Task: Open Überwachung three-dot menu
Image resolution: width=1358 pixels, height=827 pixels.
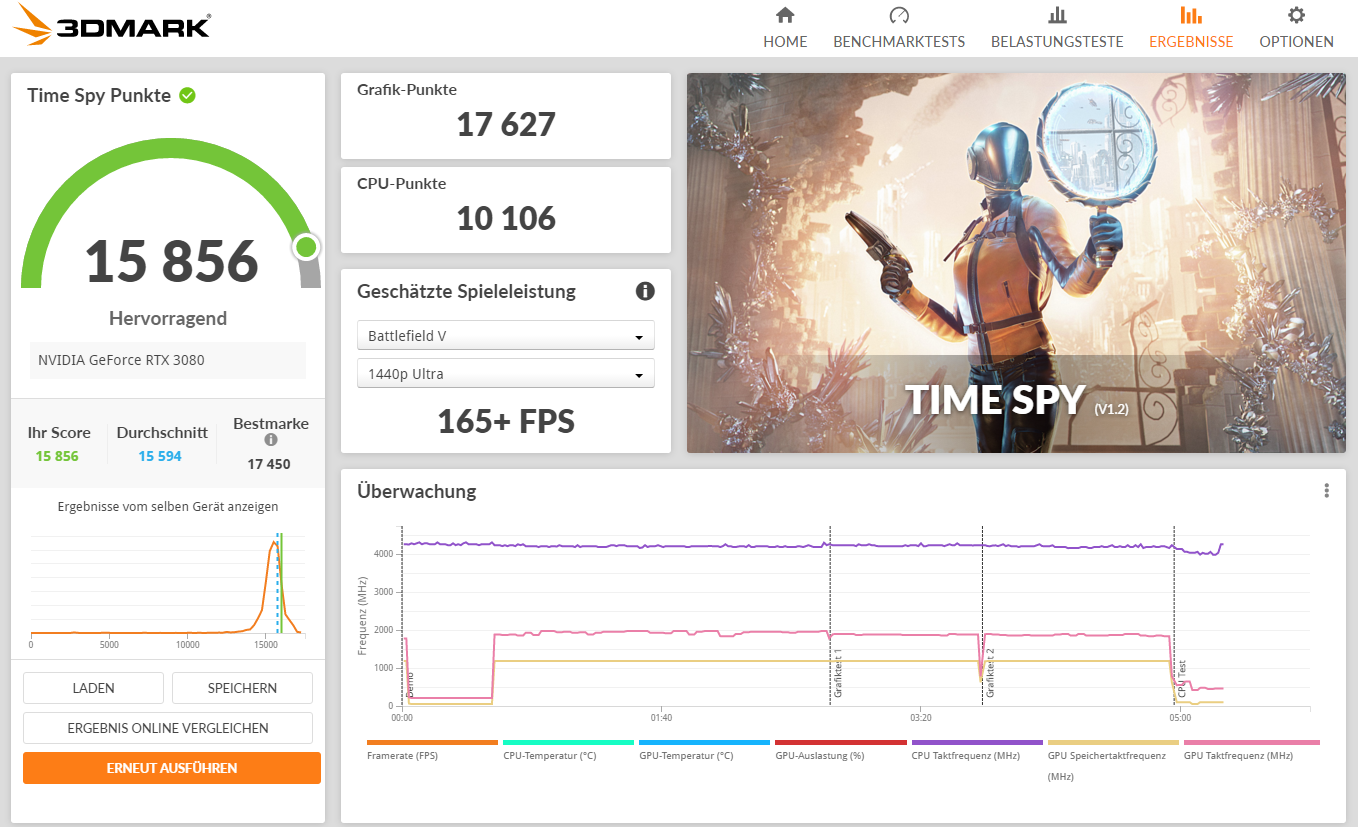Action: [1326, 490]
